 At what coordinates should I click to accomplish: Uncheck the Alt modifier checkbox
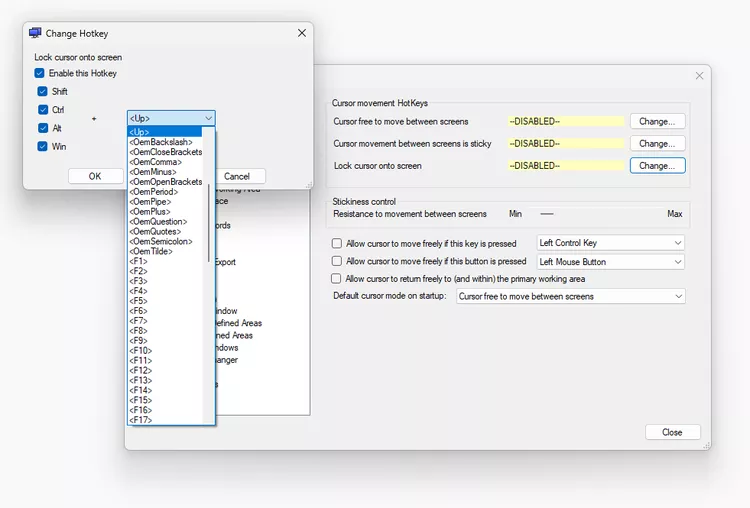(43, 128)
